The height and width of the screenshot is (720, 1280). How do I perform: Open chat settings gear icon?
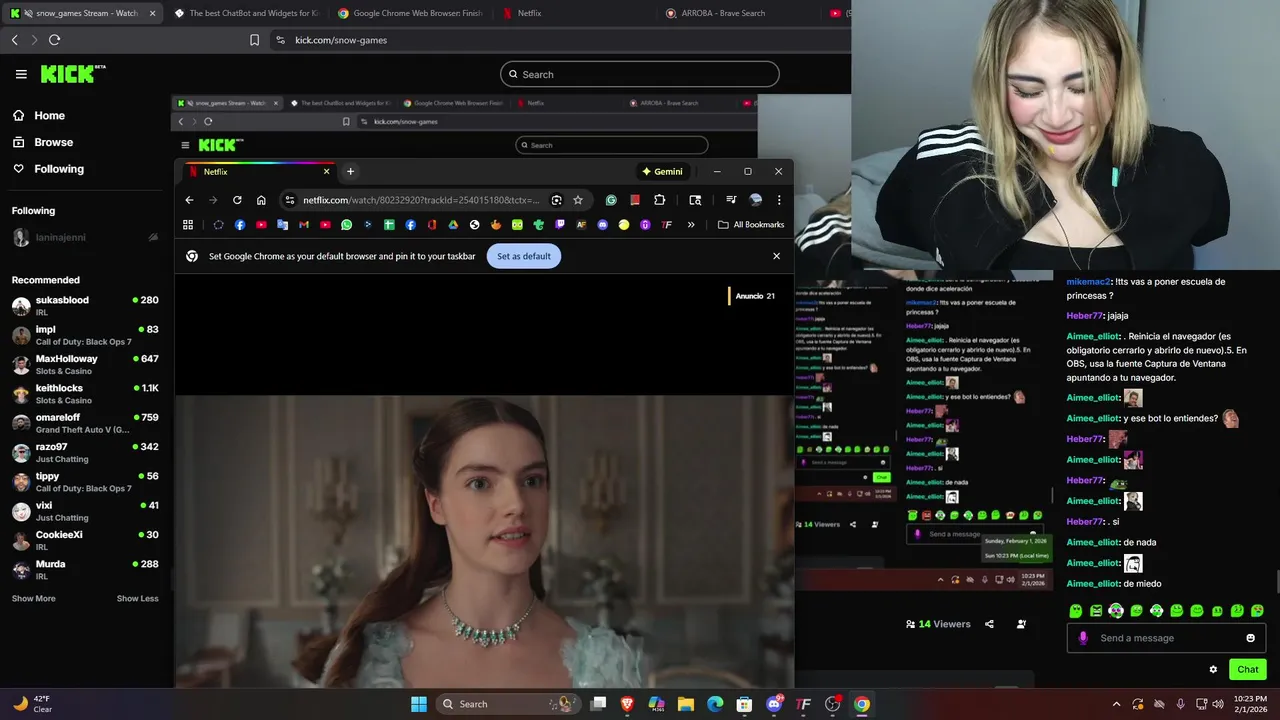pyautogui.click(x=1213, y=670)
